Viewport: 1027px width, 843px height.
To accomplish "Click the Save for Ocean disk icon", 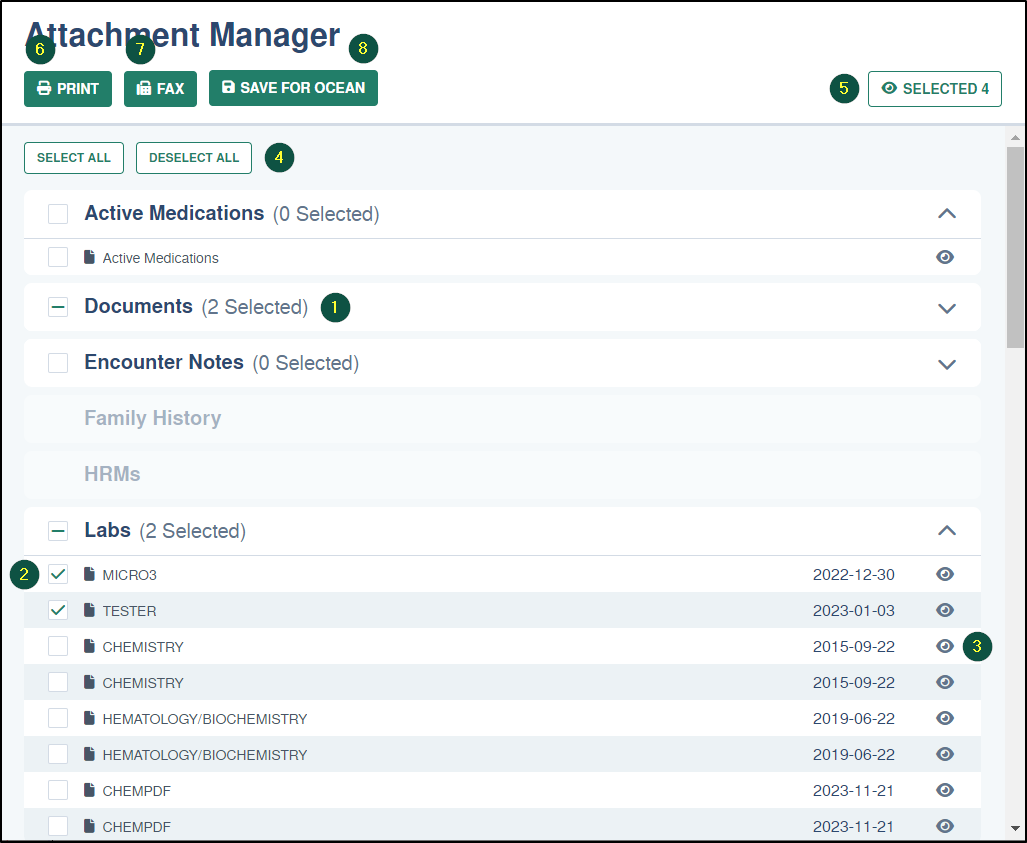I will [x=228, y=87].
